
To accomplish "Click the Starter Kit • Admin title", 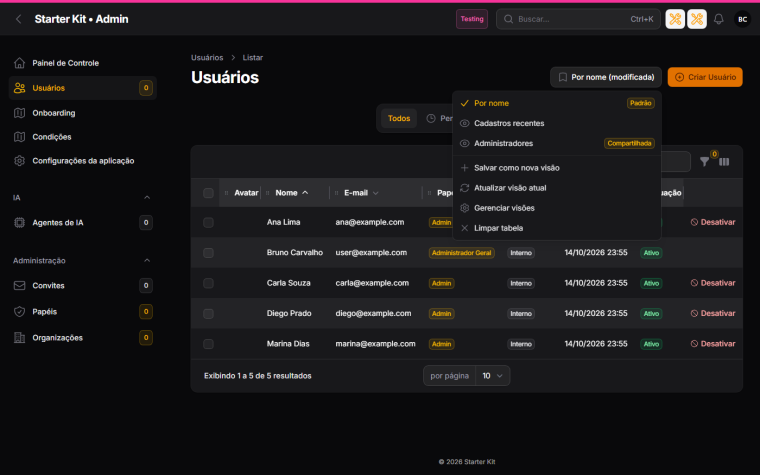I will tap(81, 19).
